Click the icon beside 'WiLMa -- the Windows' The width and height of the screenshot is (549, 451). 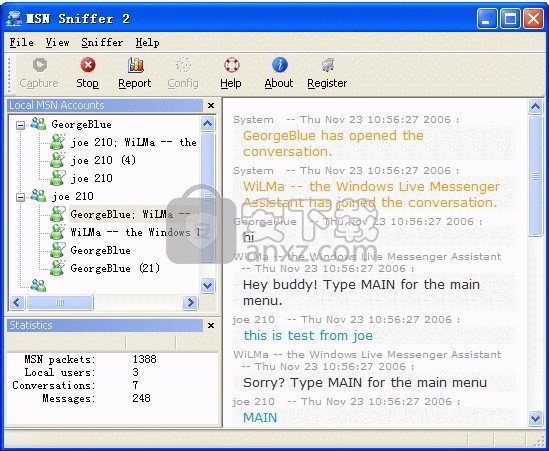[x=57, y=232]
